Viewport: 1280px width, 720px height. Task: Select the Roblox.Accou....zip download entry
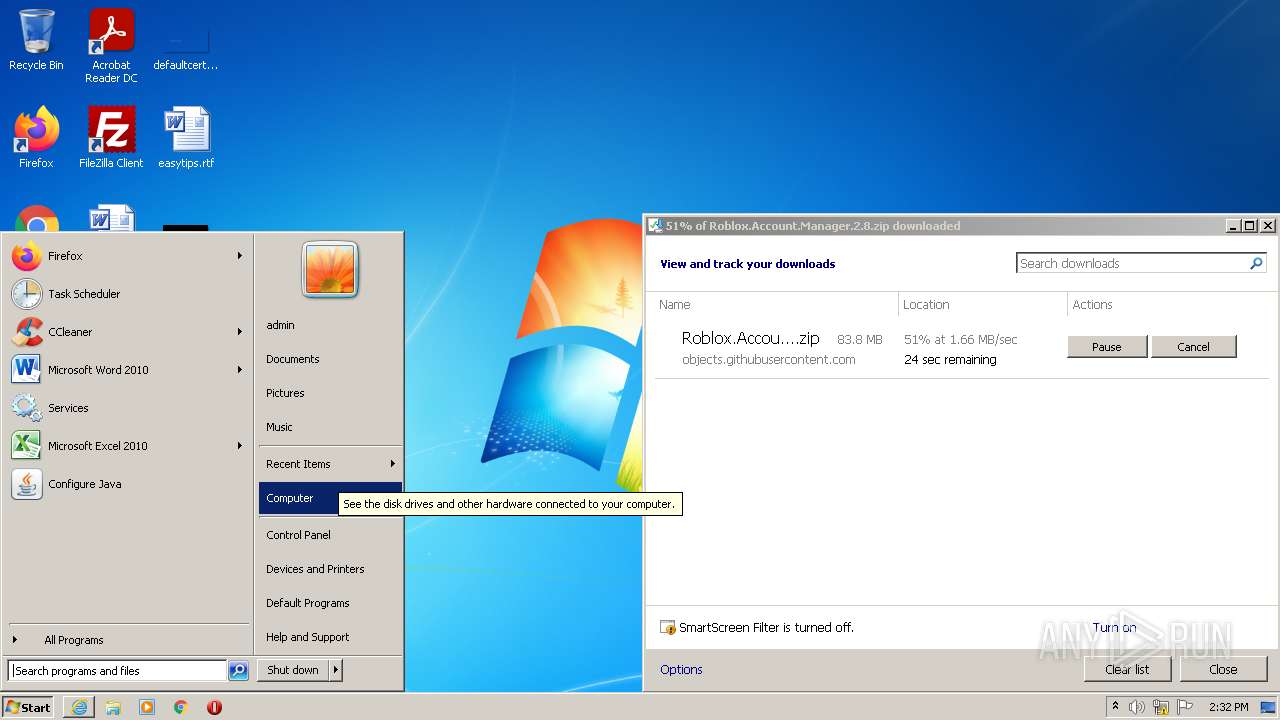click(x=750, y=339)
